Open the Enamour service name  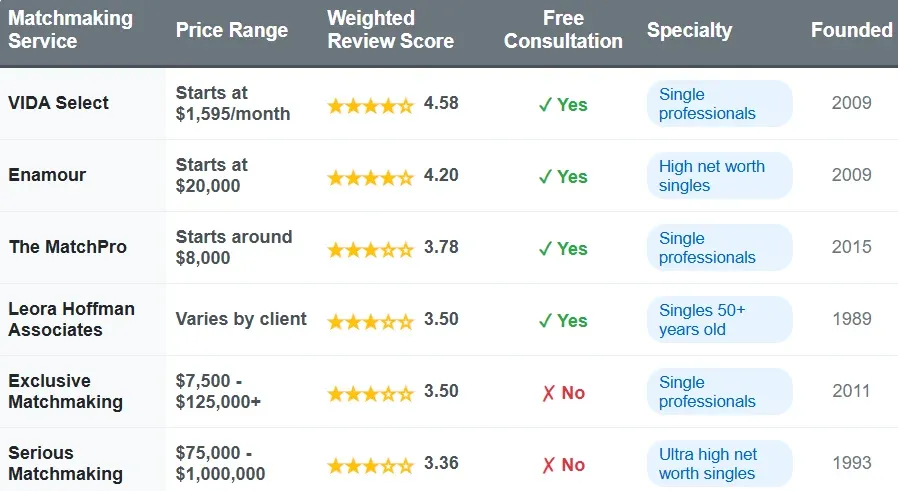click(x=47, y=175)
